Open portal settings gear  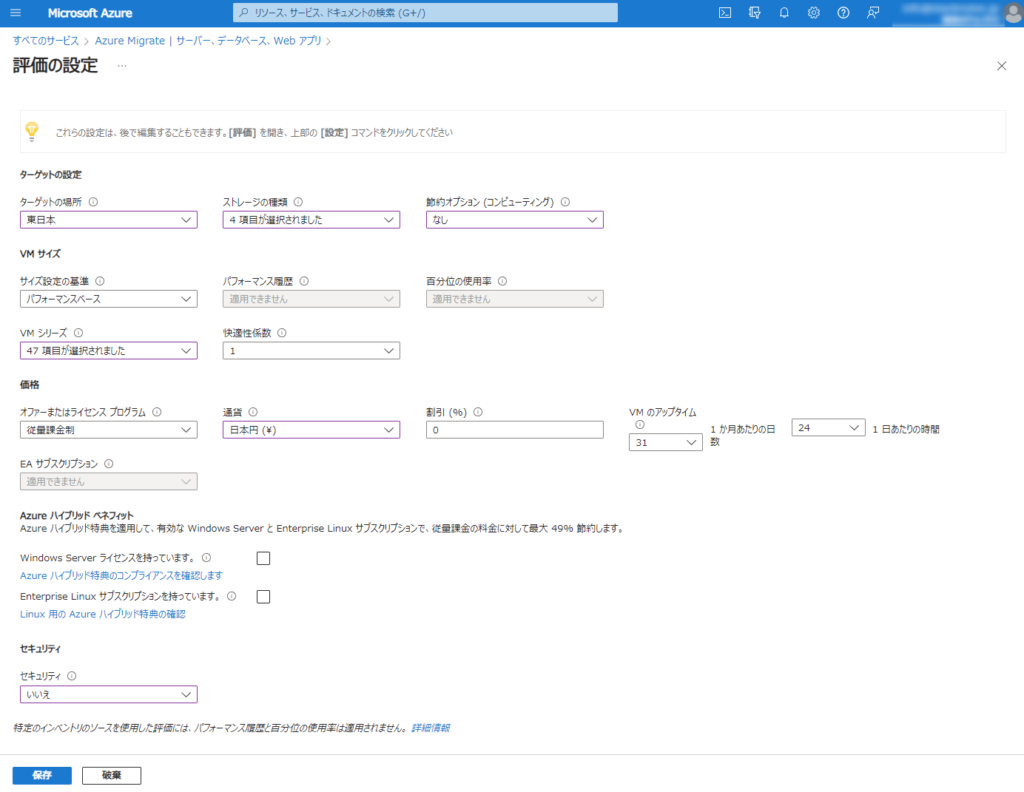[x=814, y=12]
